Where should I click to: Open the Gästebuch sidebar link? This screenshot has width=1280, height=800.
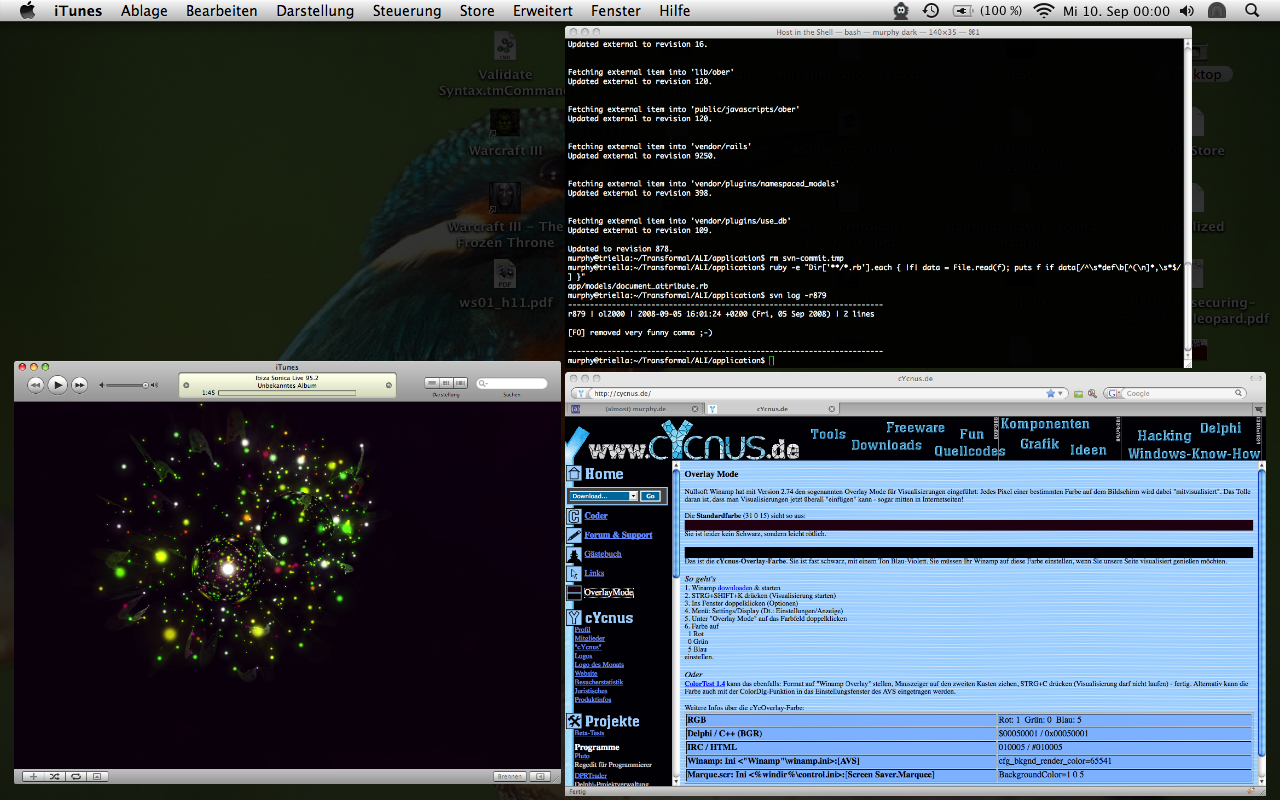pyautogui.click(x=603, y=553)
